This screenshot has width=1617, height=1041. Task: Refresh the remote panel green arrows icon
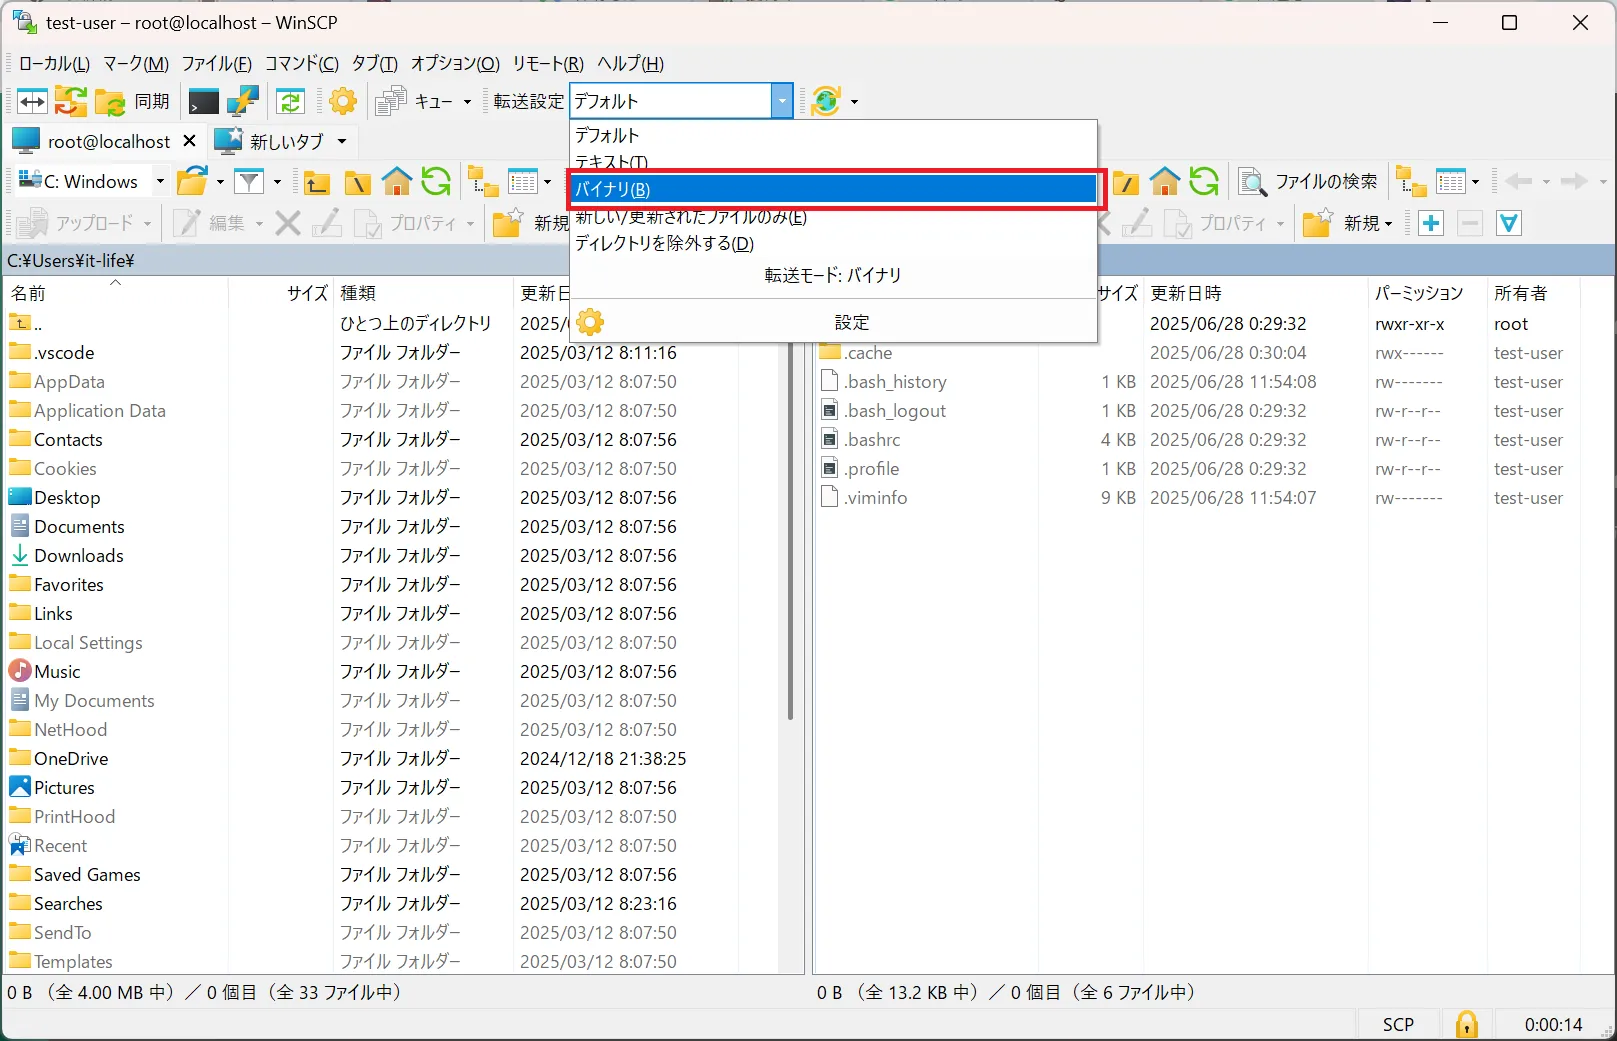click(x=1204, y=181)
